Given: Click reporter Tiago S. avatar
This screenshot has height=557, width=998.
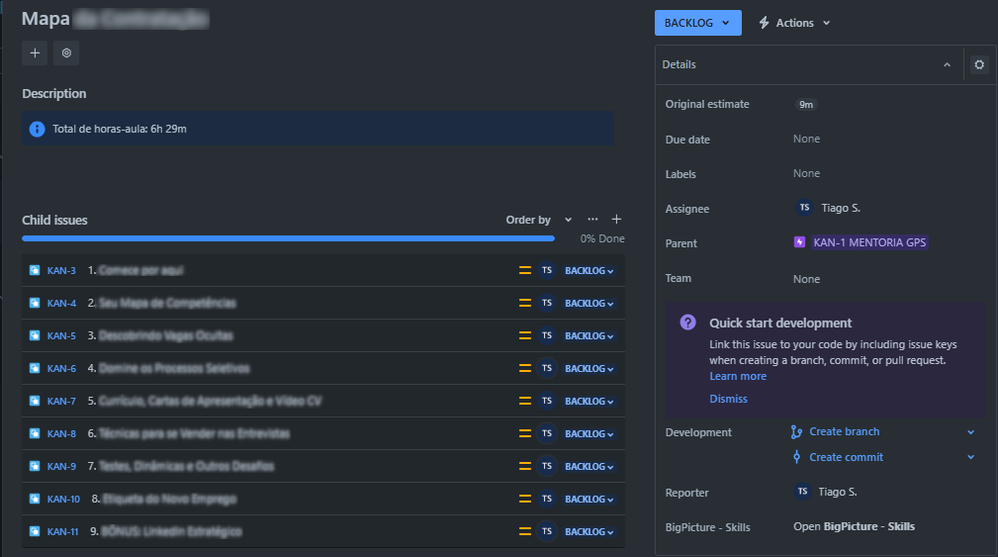Looking at the screenshot, I should click(x=802, y=491).
